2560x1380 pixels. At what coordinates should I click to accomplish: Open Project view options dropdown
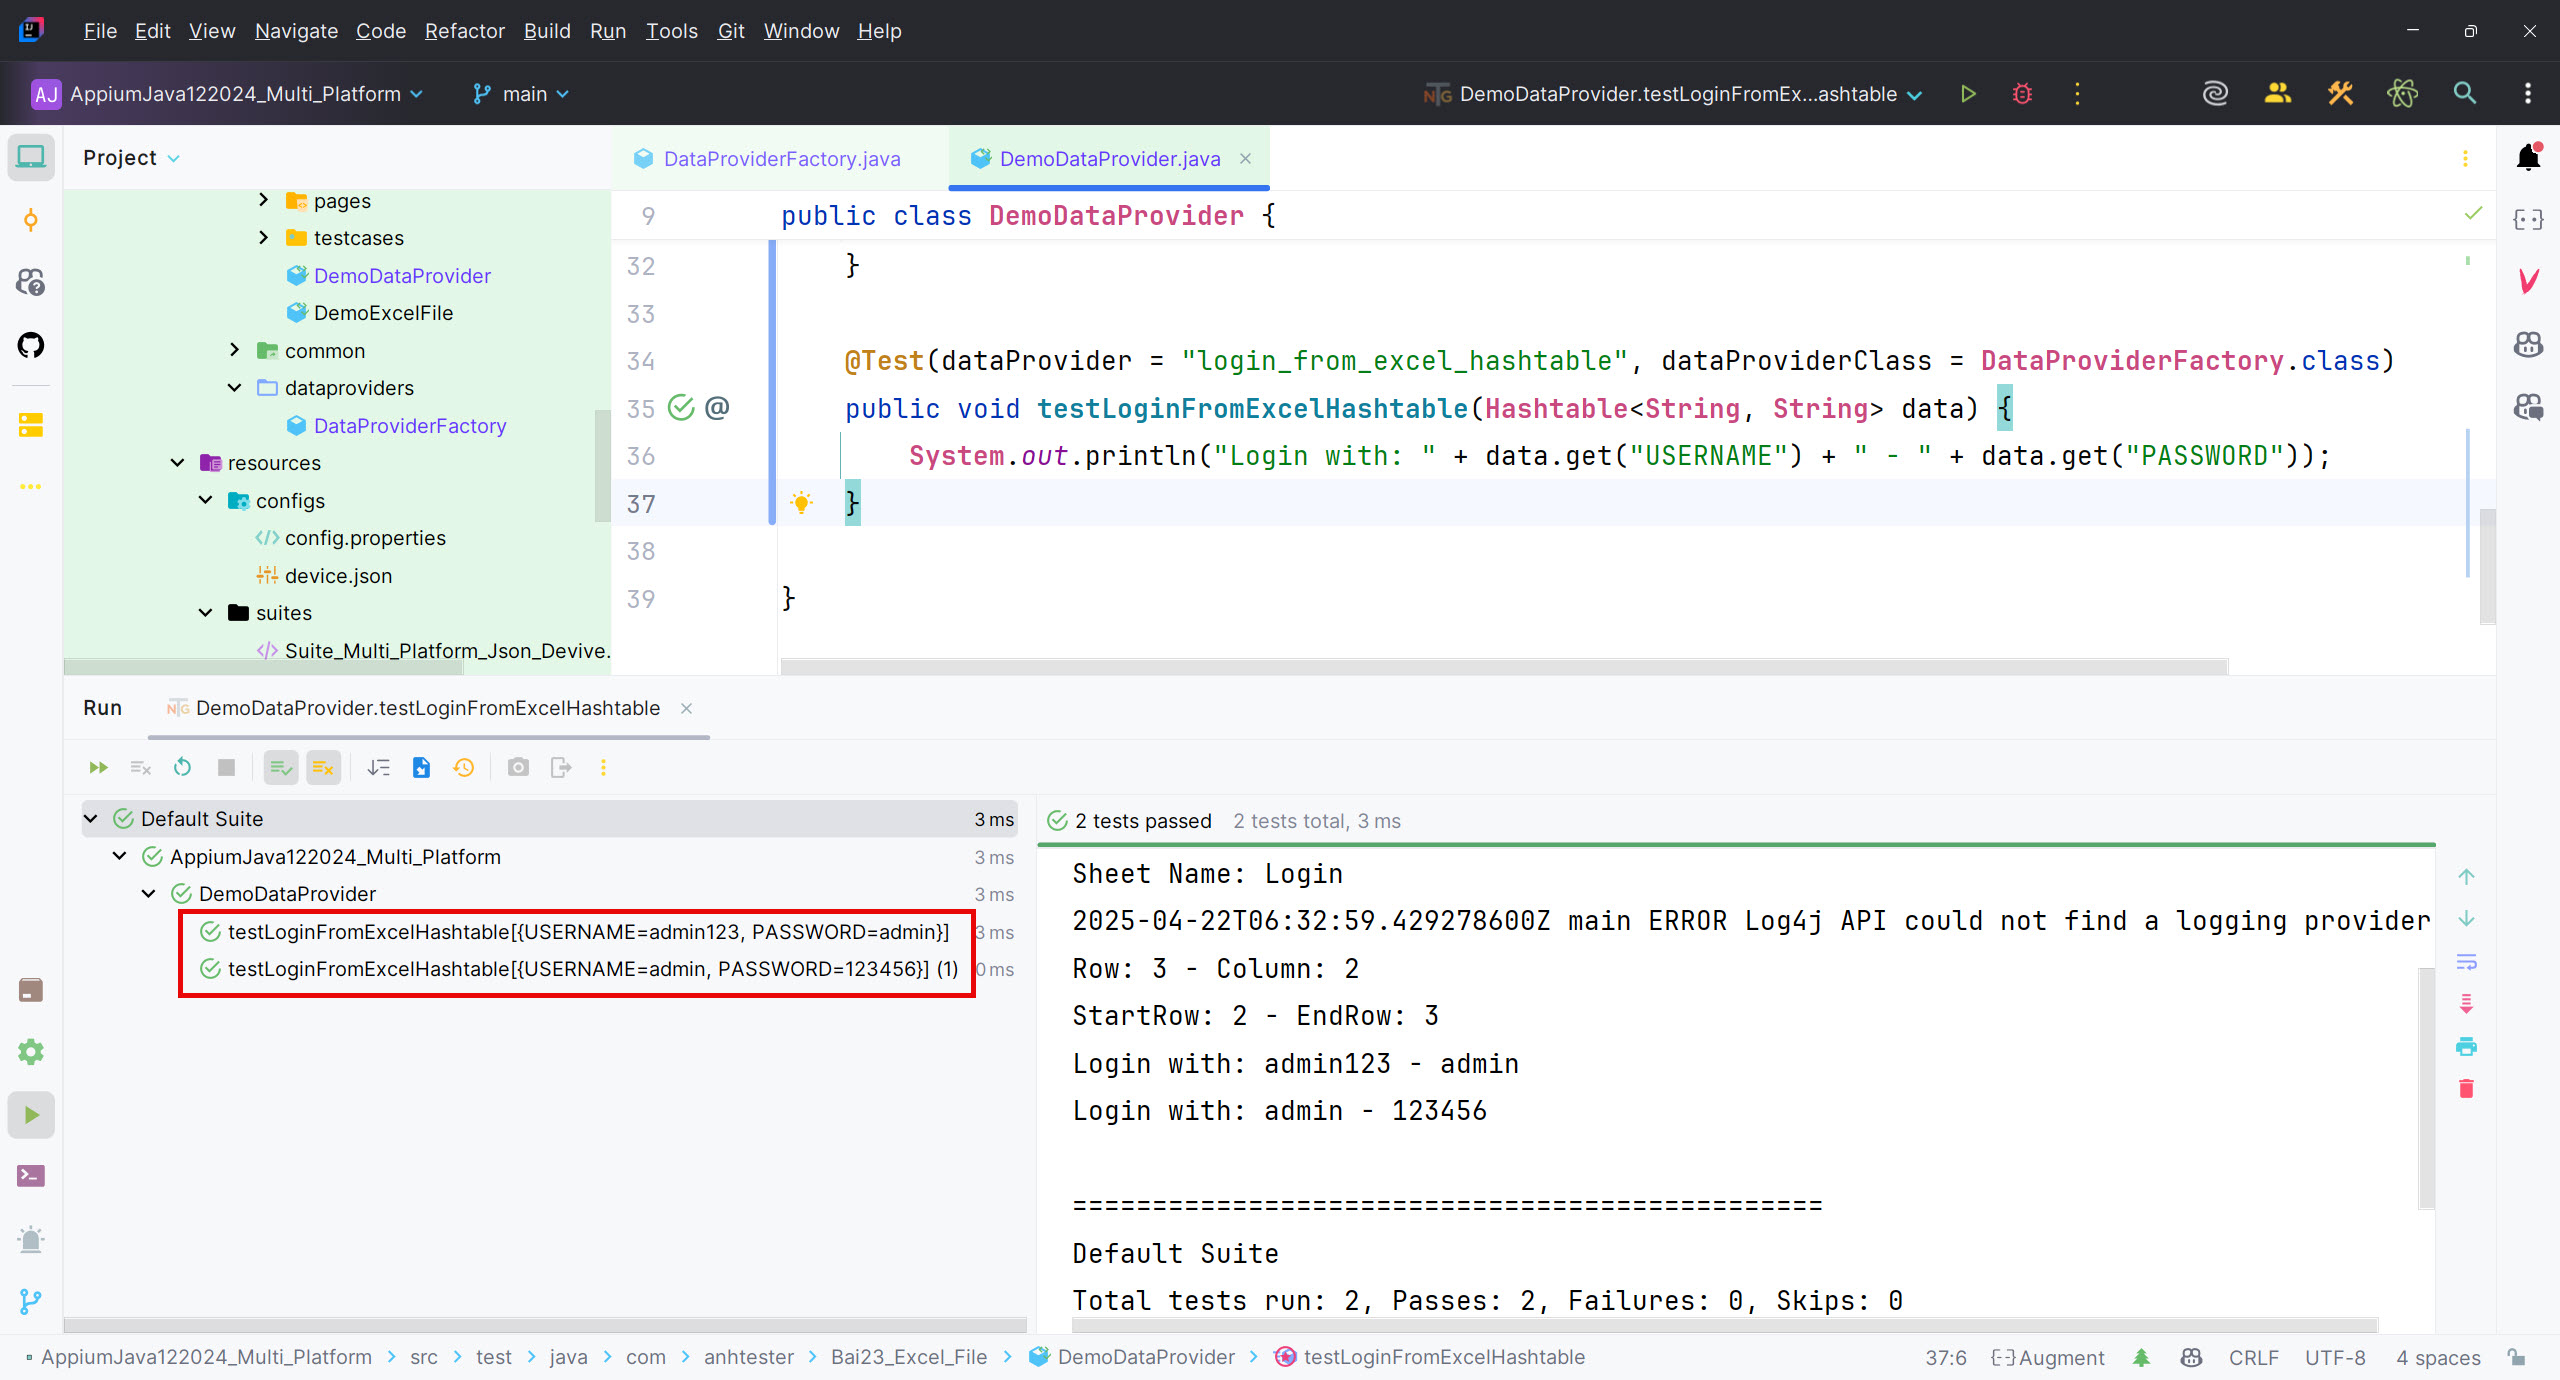point(173,158)
